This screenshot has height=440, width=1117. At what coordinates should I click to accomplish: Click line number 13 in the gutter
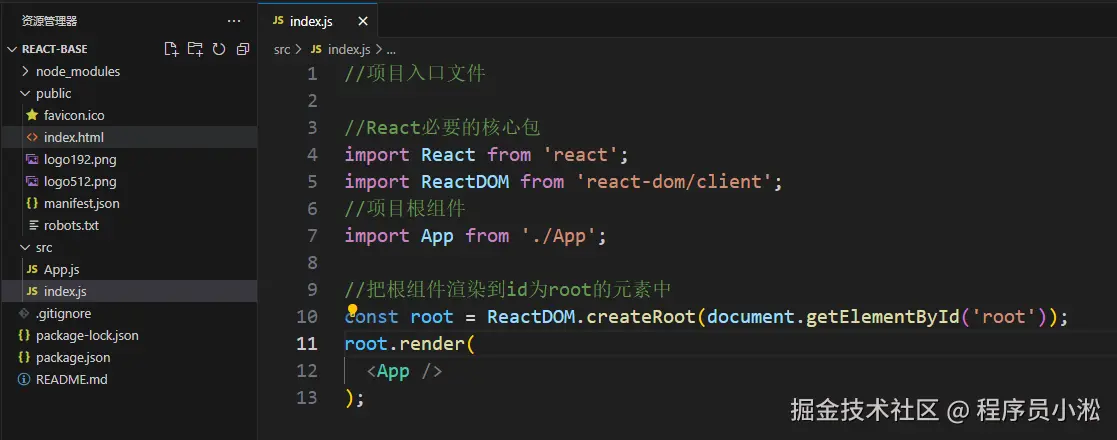(307, 397)
